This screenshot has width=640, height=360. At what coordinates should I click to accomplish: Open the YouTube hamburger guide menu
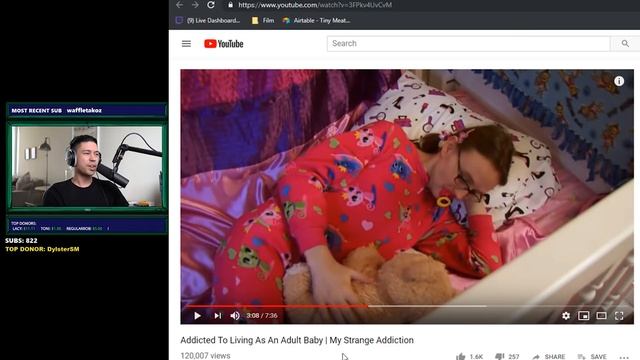tap(186, 44)
